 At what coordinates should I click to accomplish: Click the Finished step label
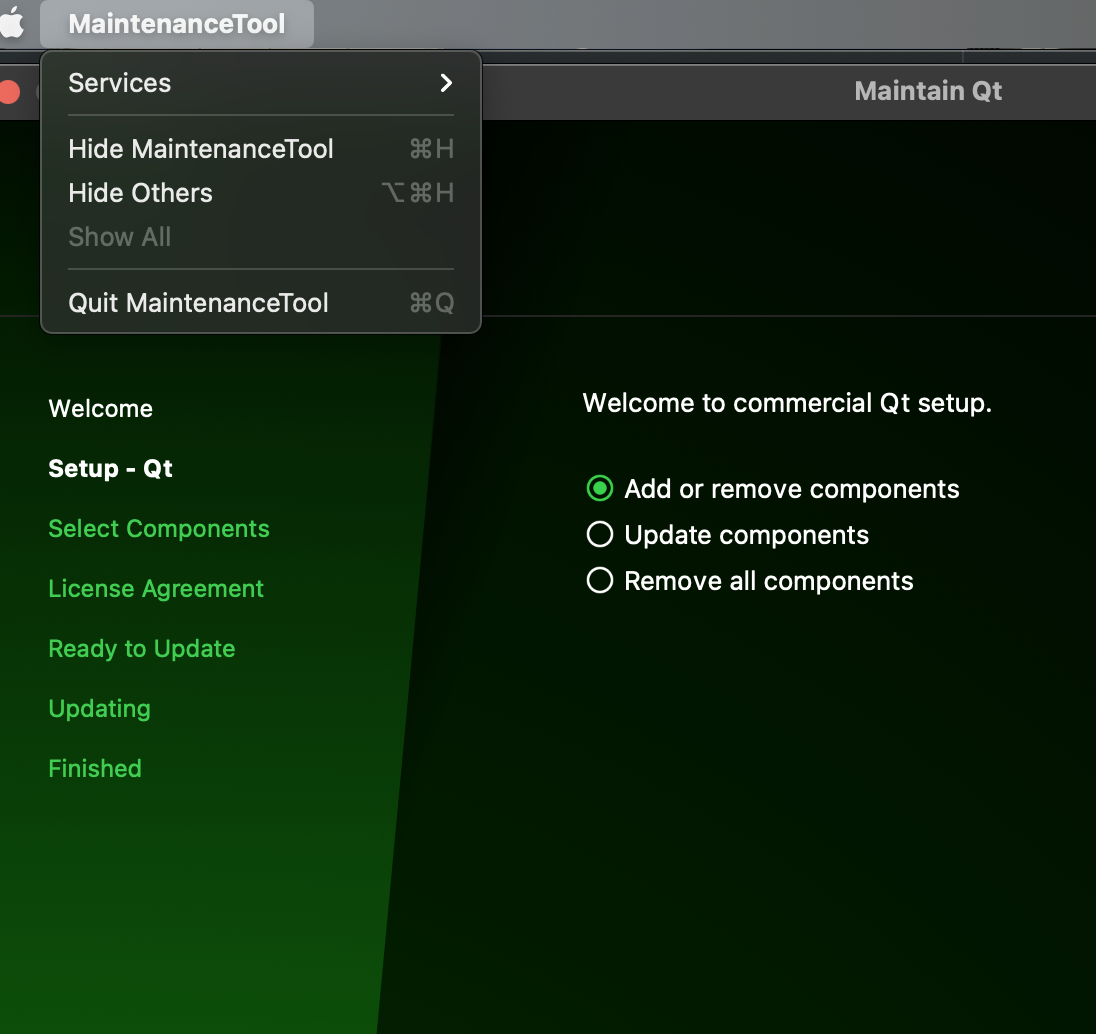95,768
